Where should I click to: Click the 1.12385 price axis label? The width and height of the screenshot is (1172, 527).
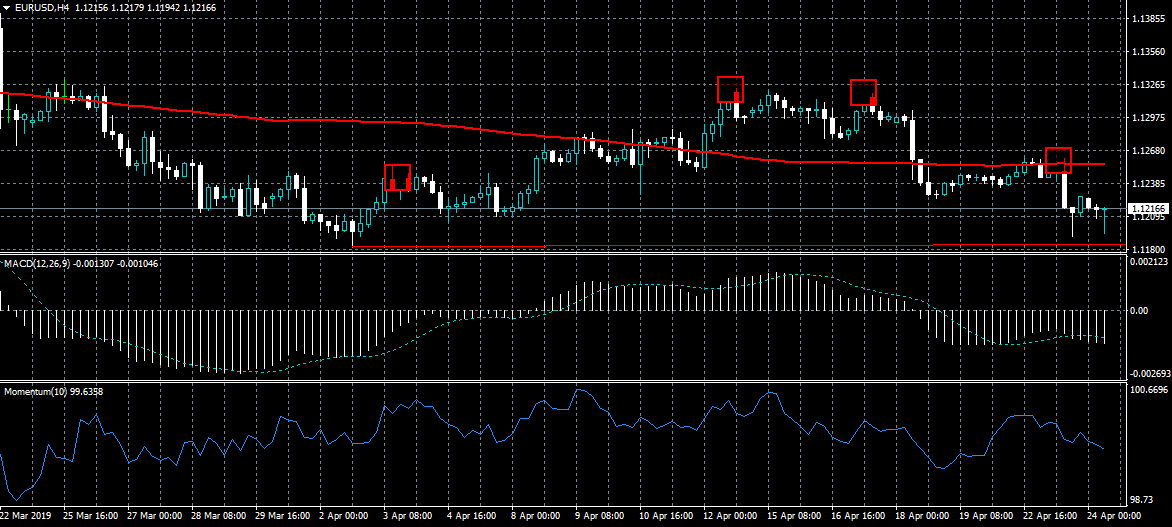pos(1147,183)
